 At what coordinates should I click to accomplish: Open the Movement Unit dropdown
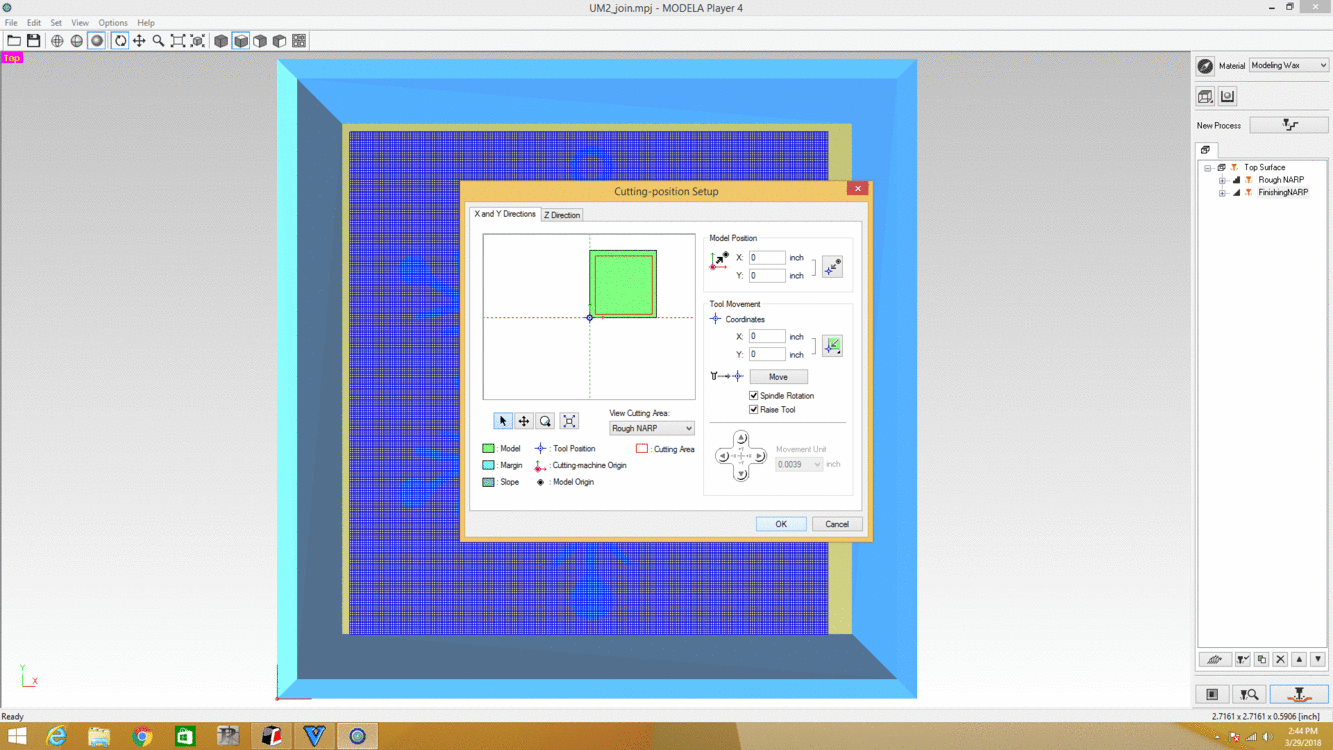(x=799, y=464)
